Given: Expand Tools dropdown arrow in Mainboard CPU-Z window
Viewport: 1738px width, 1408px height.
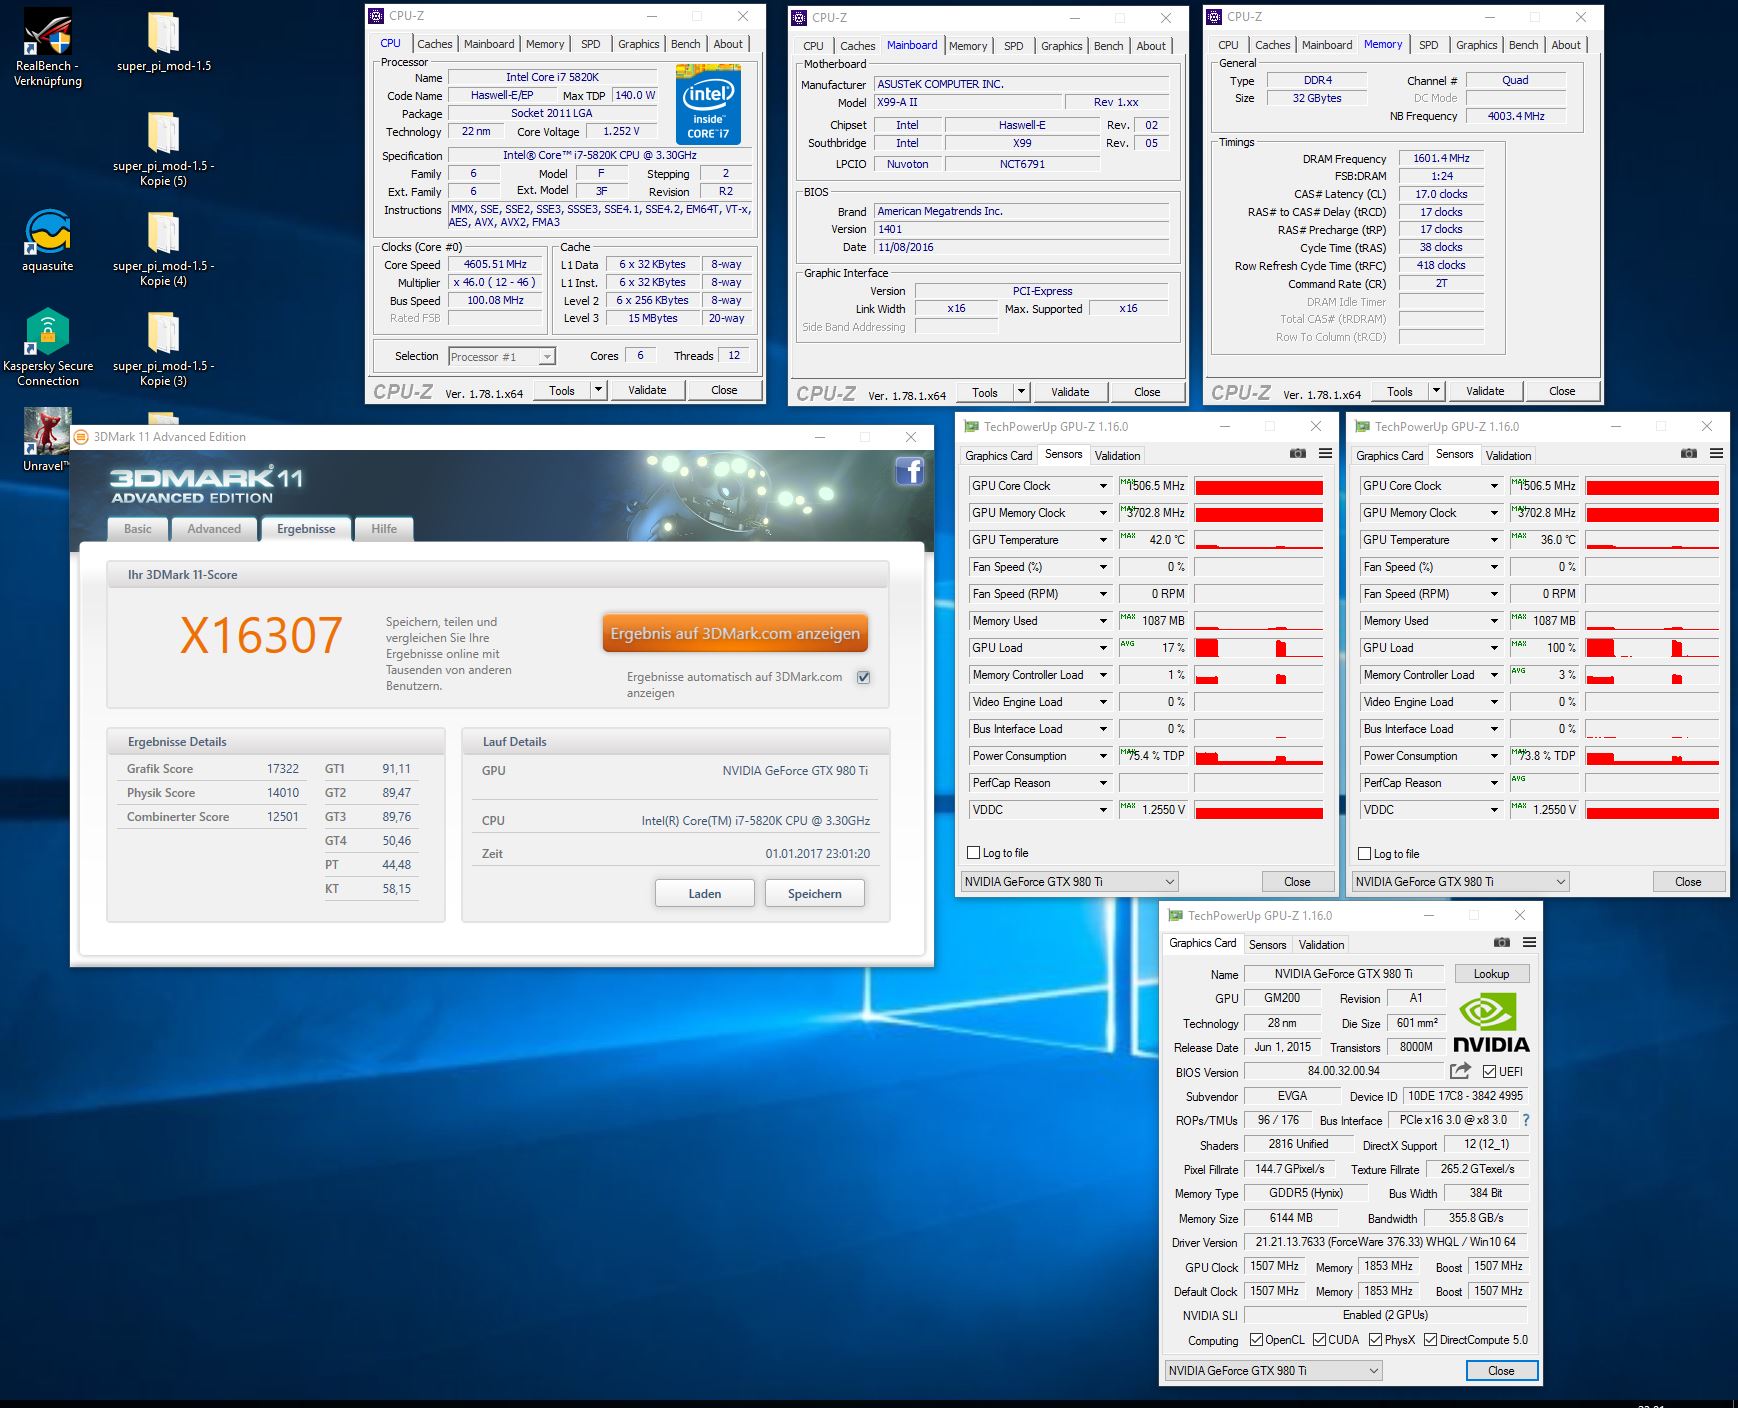Looking at the screenshot, I should [1022, 392].
